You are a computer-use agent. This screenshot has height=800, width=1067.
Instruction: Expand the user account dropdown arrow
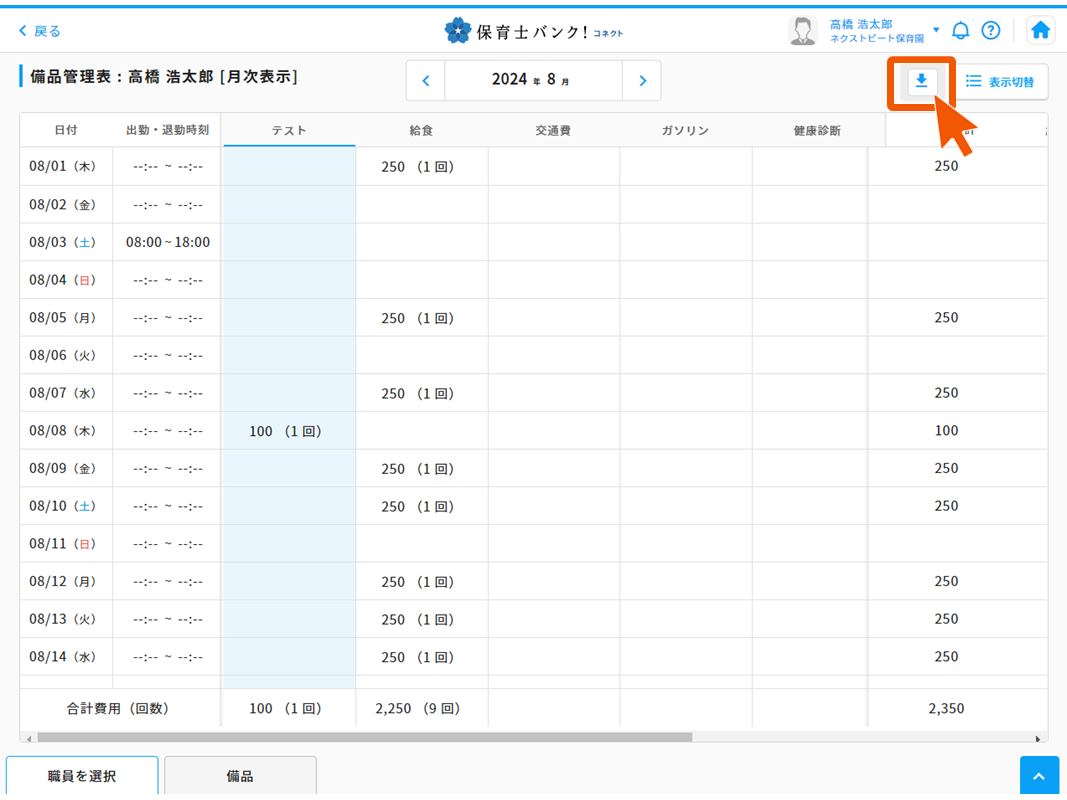coord(936,30)
